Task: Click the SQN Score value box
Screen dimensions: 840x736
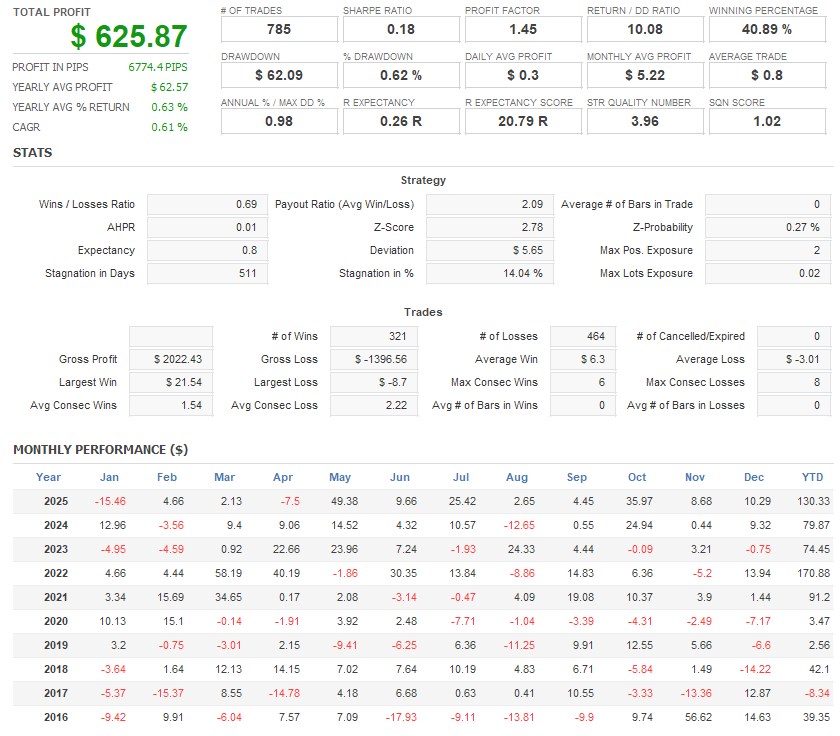Action: pos(766,121)
